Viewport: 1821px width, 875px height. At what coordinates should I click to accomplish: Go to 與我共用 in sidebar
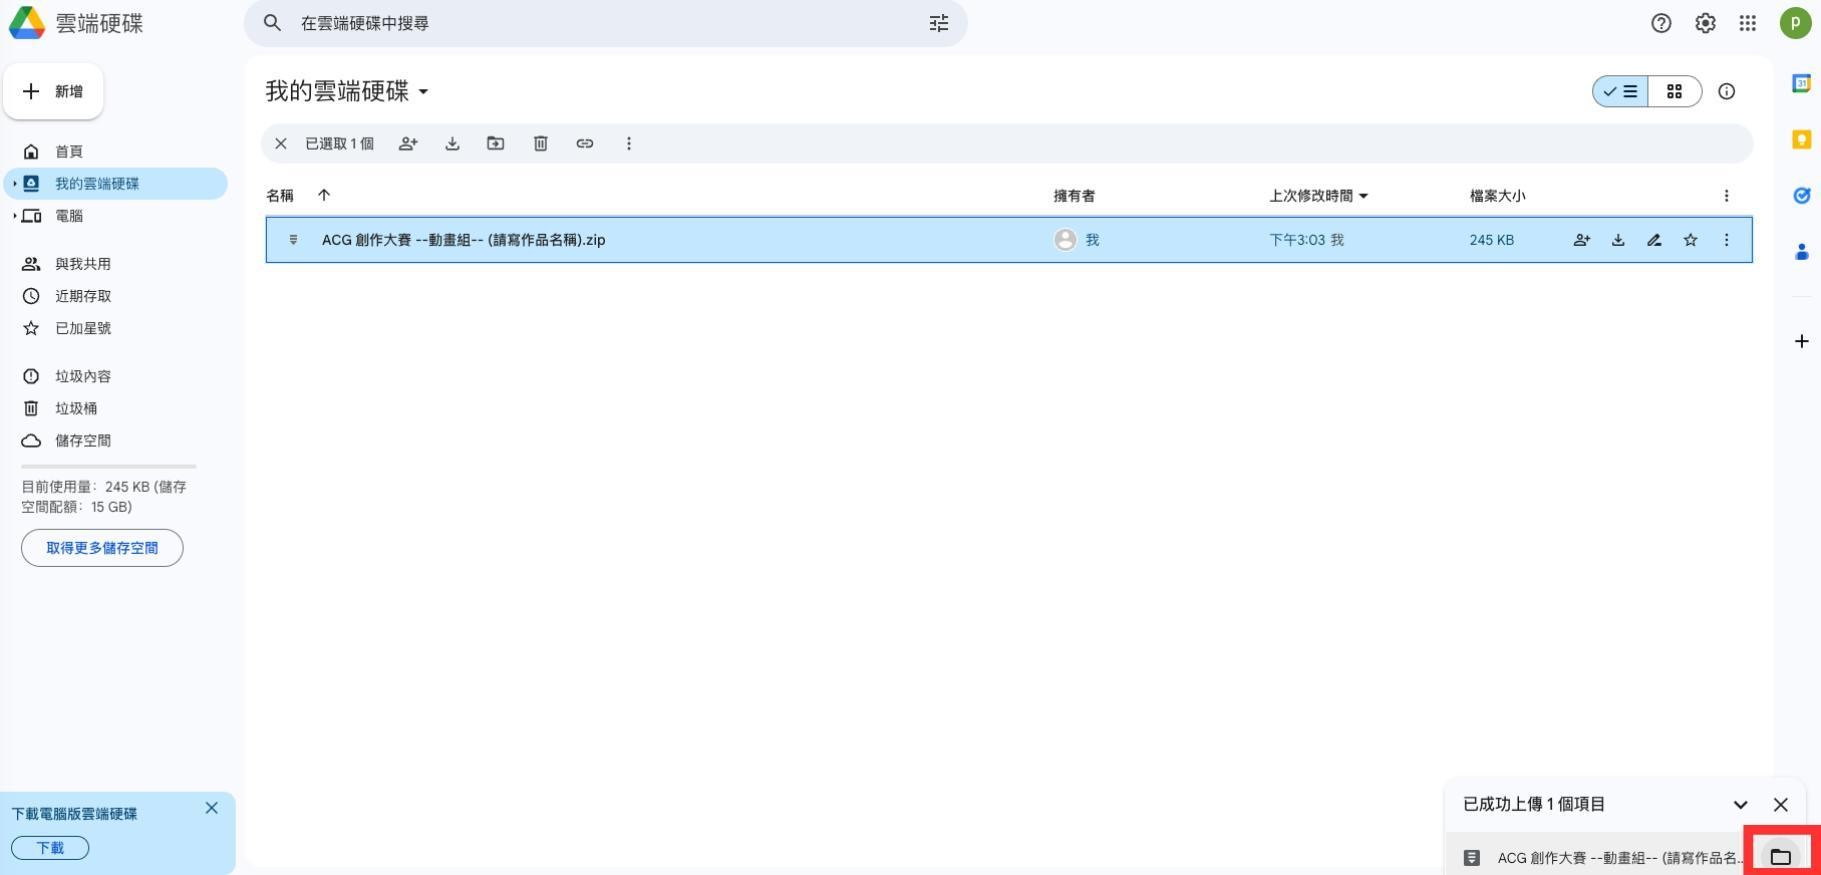coord(83,264)
